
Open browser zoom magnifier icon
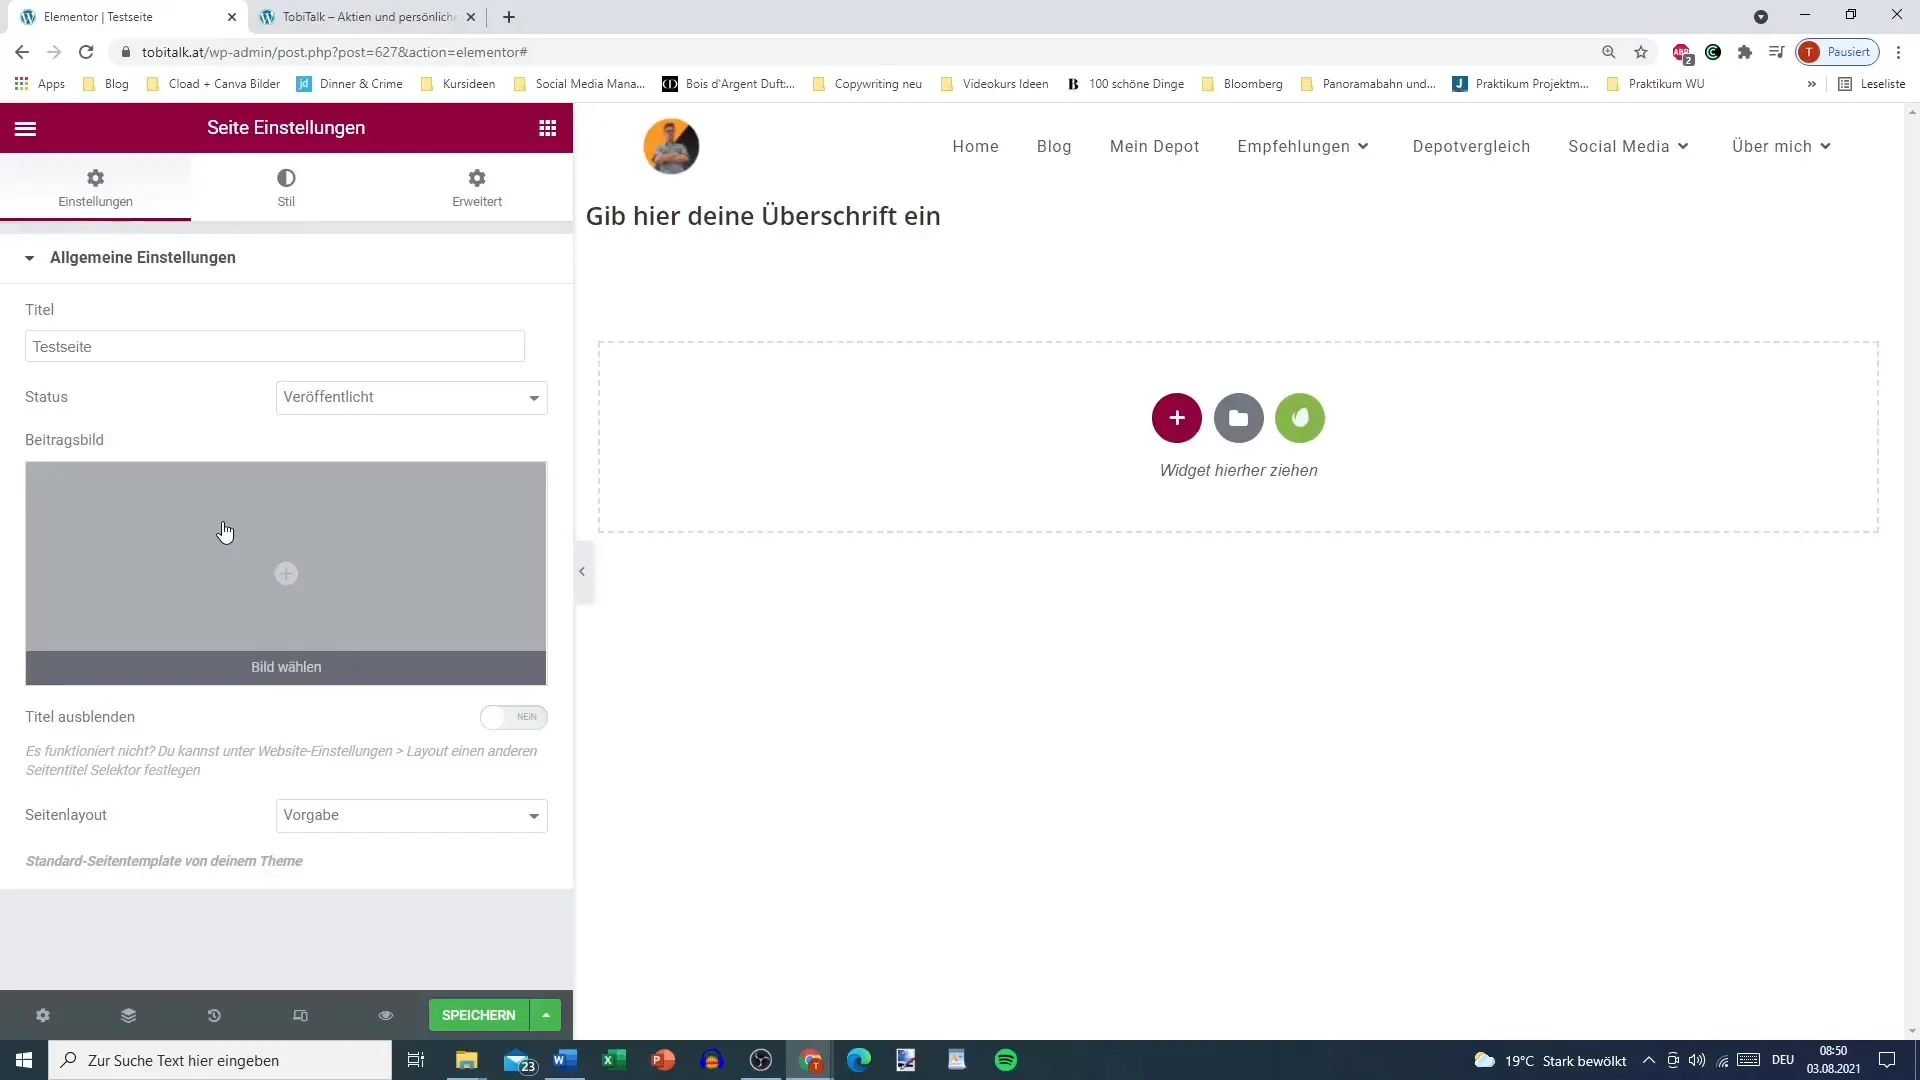click(x=1609, y=52)
